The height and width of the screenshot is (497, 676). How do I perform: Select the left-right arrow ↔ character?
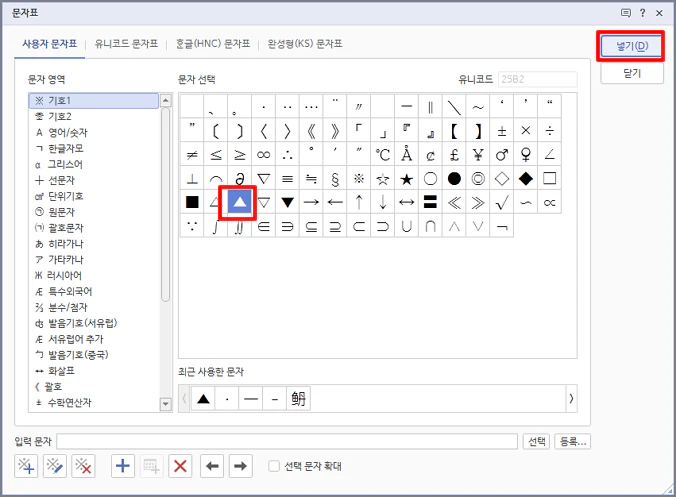407,202
